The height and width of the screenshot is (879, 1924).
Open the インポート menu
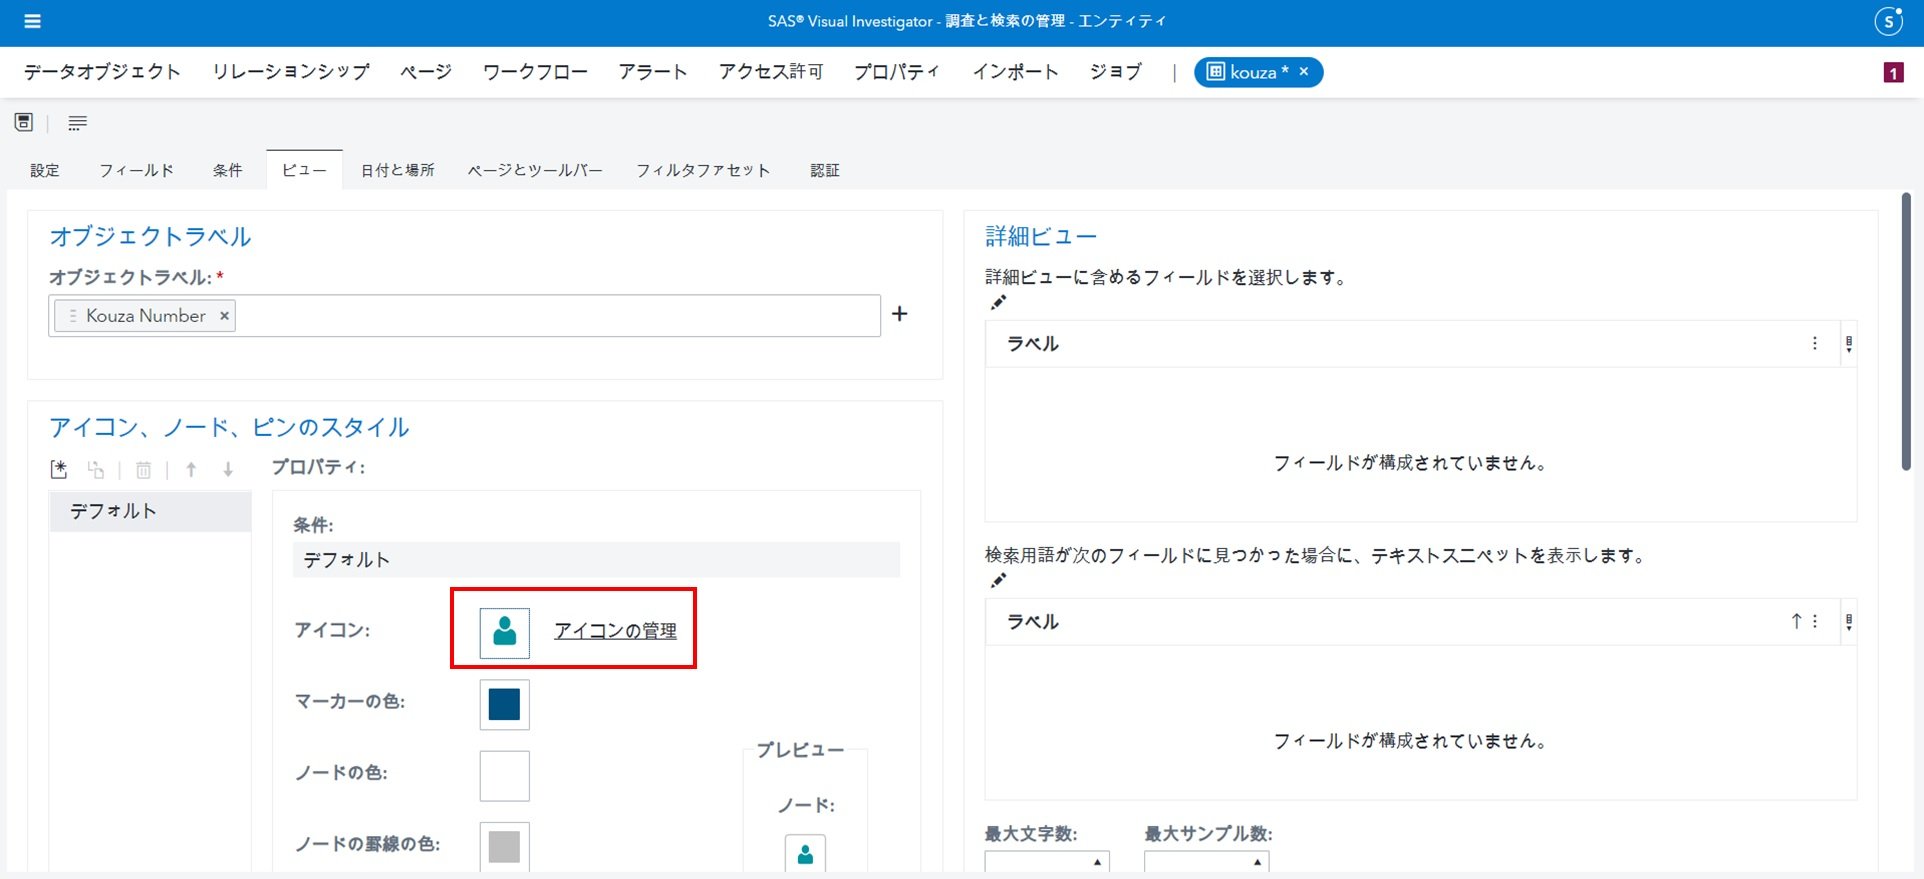point(1015,72)
